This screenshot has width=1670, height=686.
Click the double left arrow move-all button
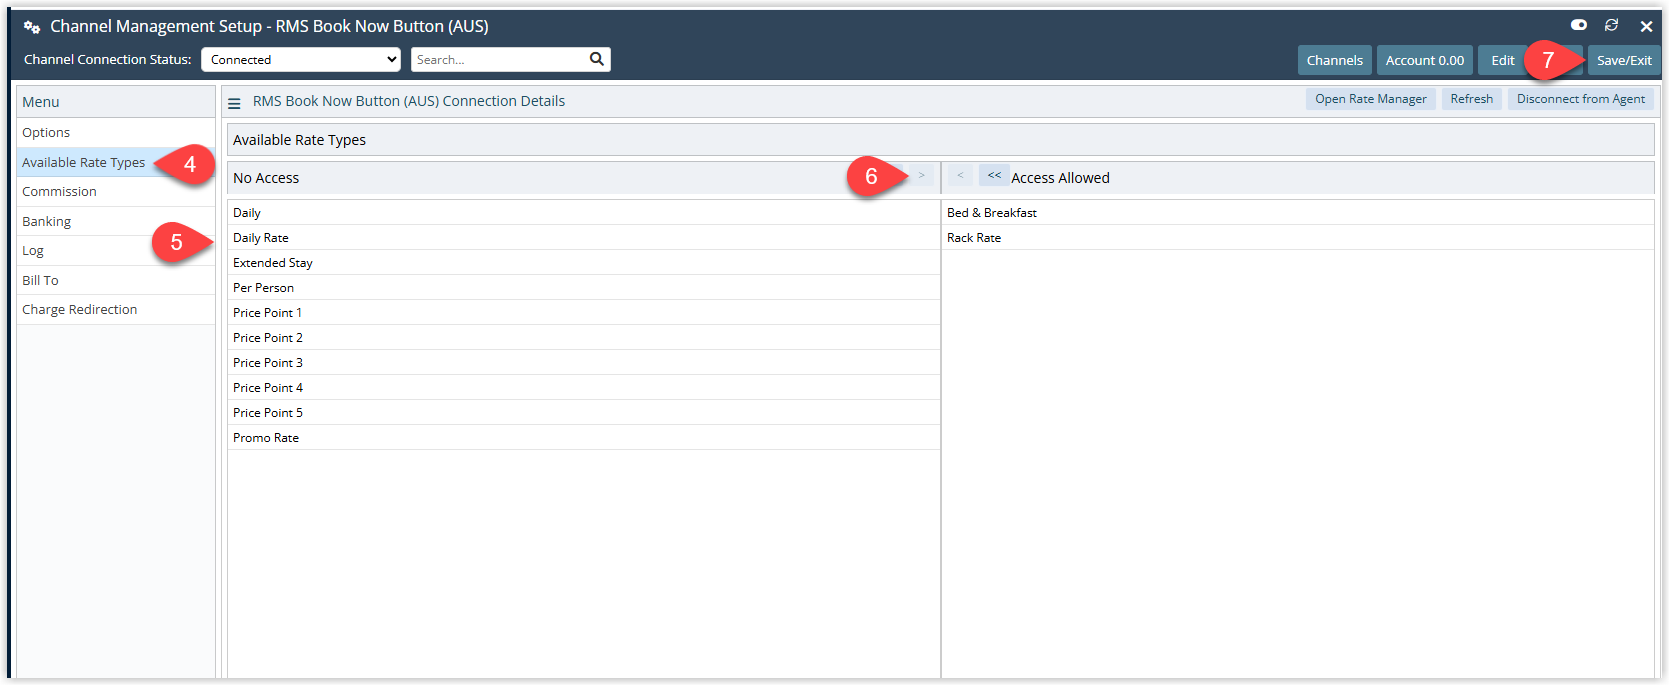(994, 175)
